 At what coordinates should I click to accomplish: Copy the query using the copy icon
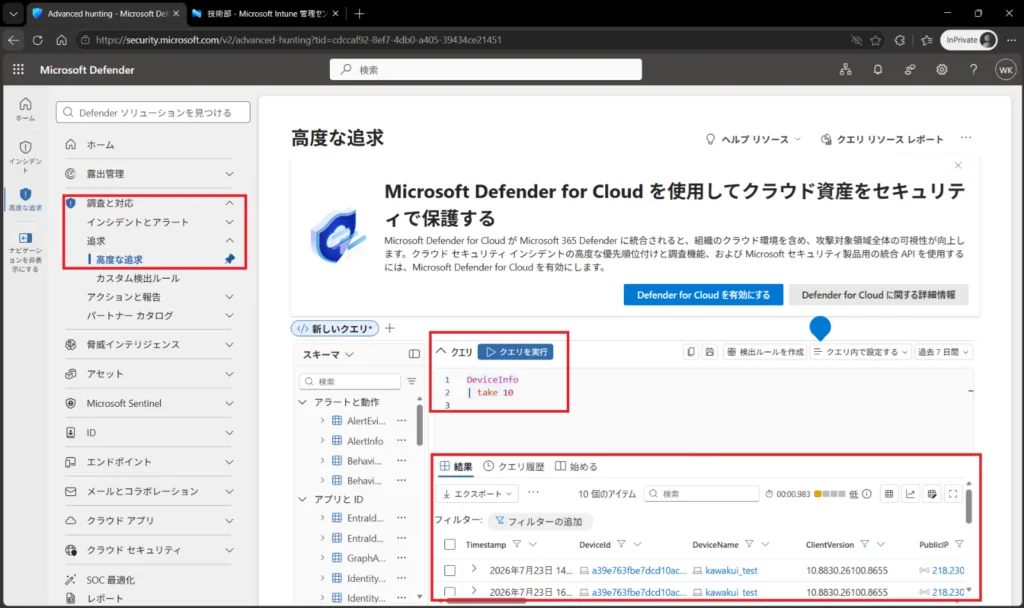click(x=691, y=352)
